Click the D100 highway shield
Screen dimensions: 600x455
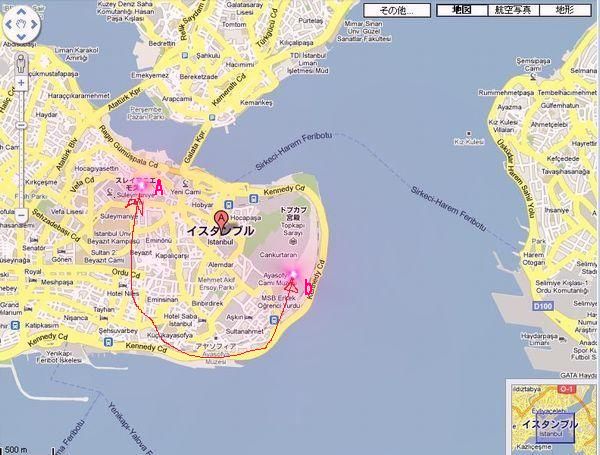click(543, 306)
